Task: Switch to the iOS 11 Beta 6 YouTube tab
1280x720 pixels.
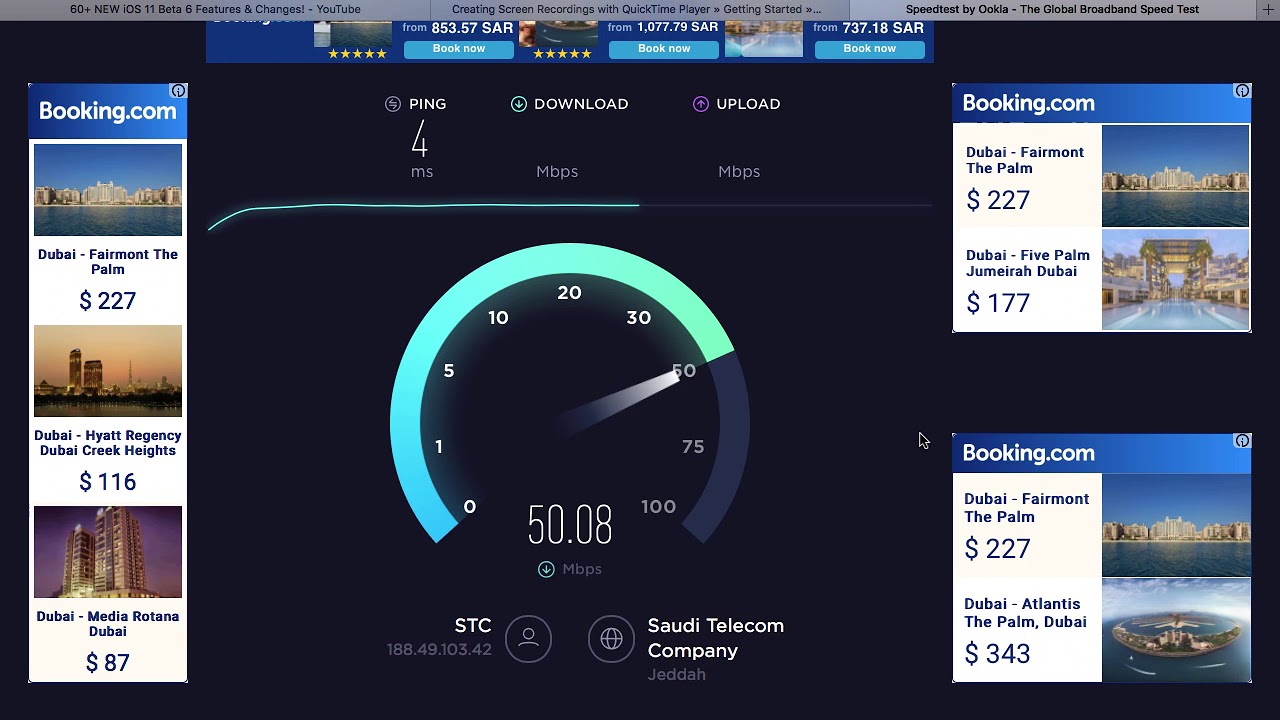Action: click(215, 9)
